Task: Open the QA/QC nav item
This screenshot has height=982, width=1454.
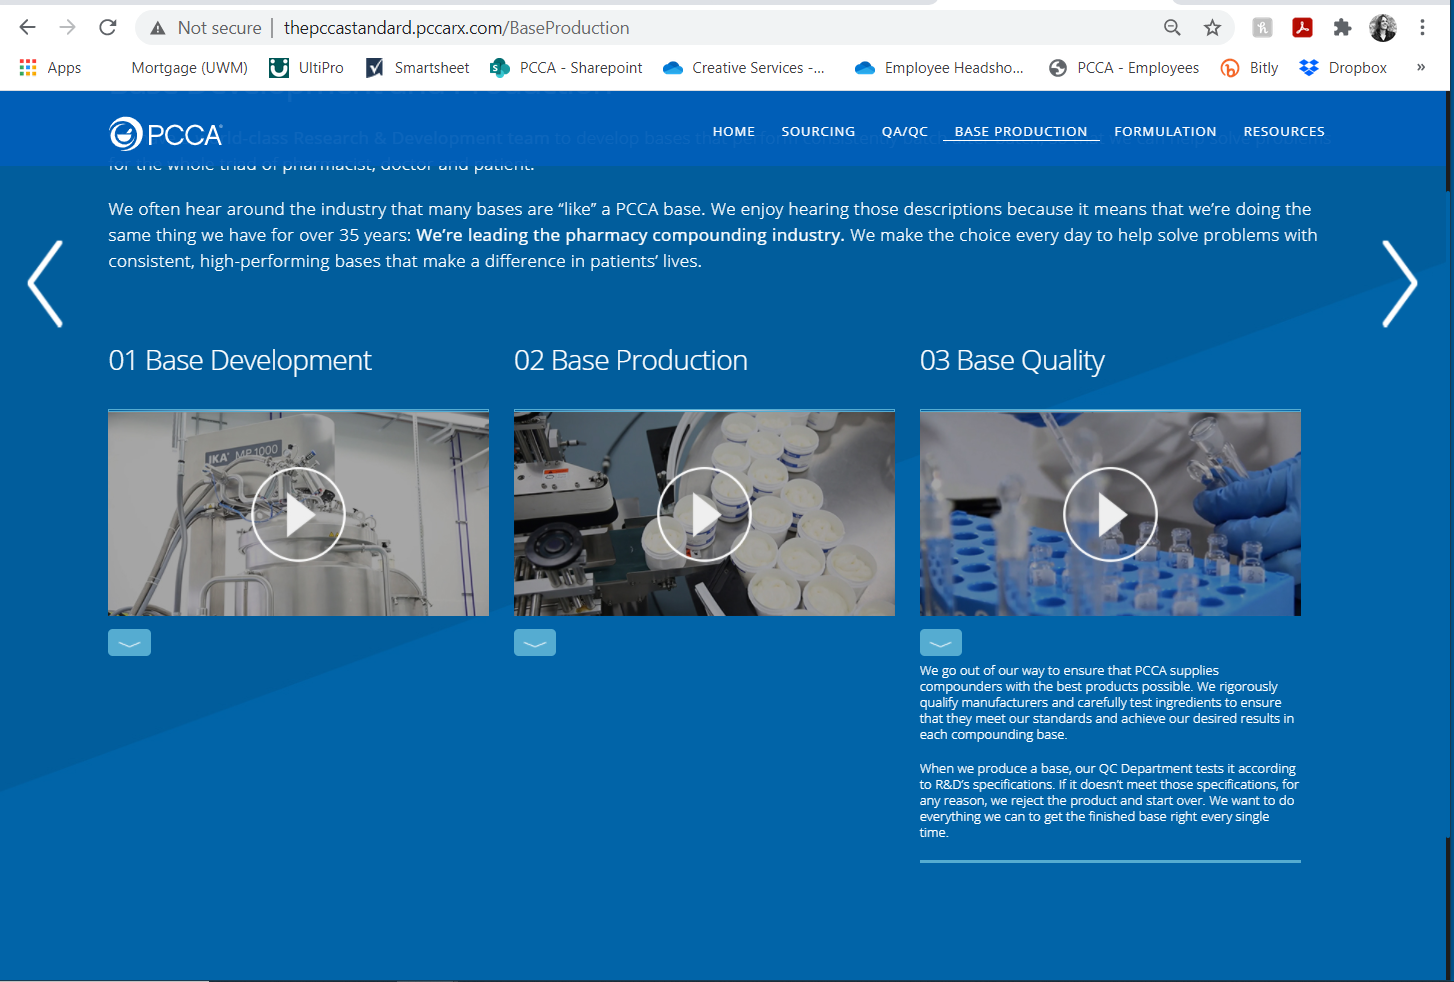Action: point(905,131)
